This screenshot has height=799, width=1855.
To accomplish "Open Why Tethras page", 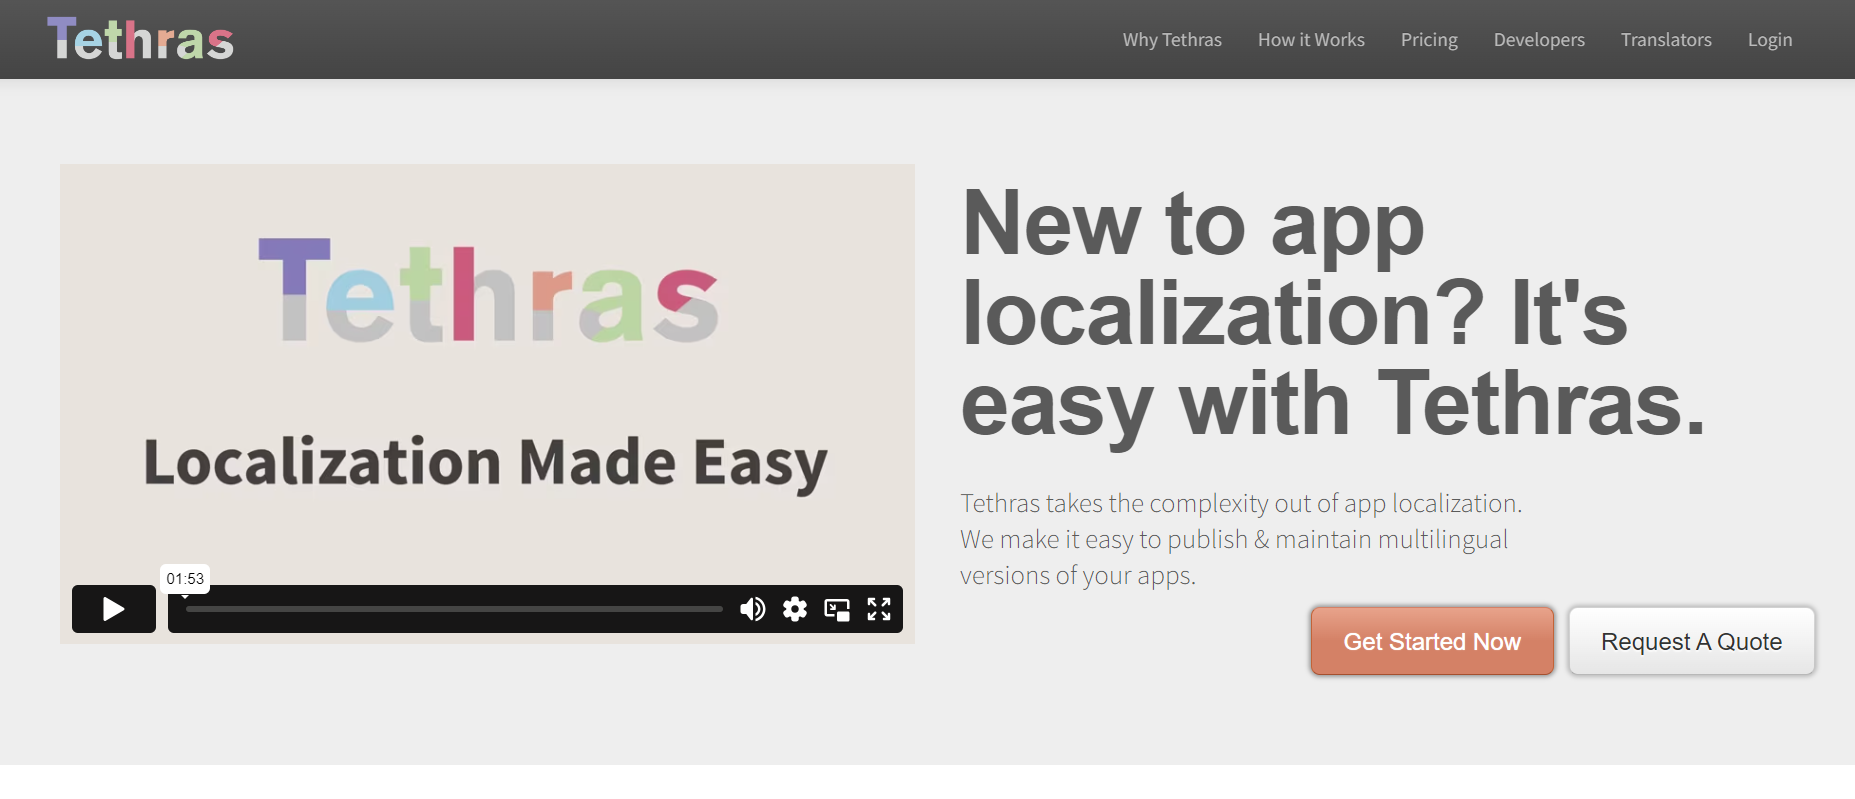I will pos(1172,40).
